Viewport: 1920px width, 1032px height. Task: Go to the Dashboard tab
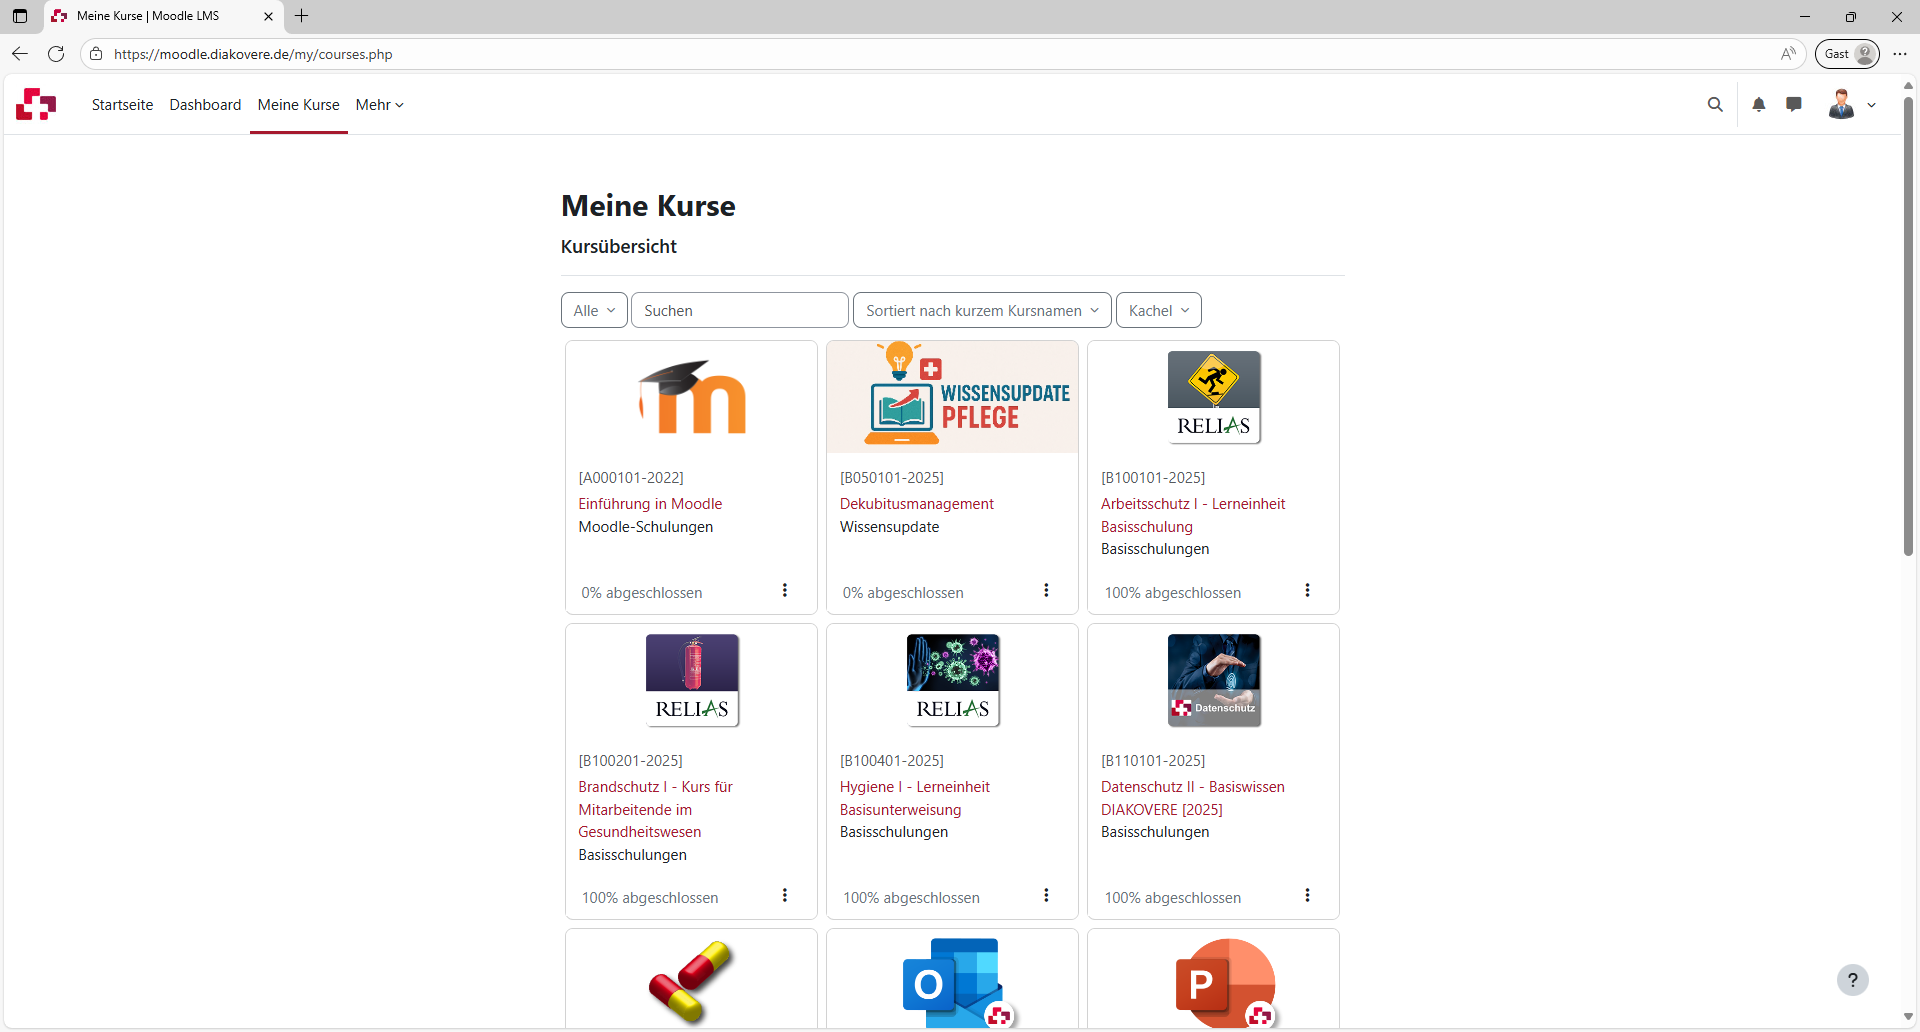(205, 105)
